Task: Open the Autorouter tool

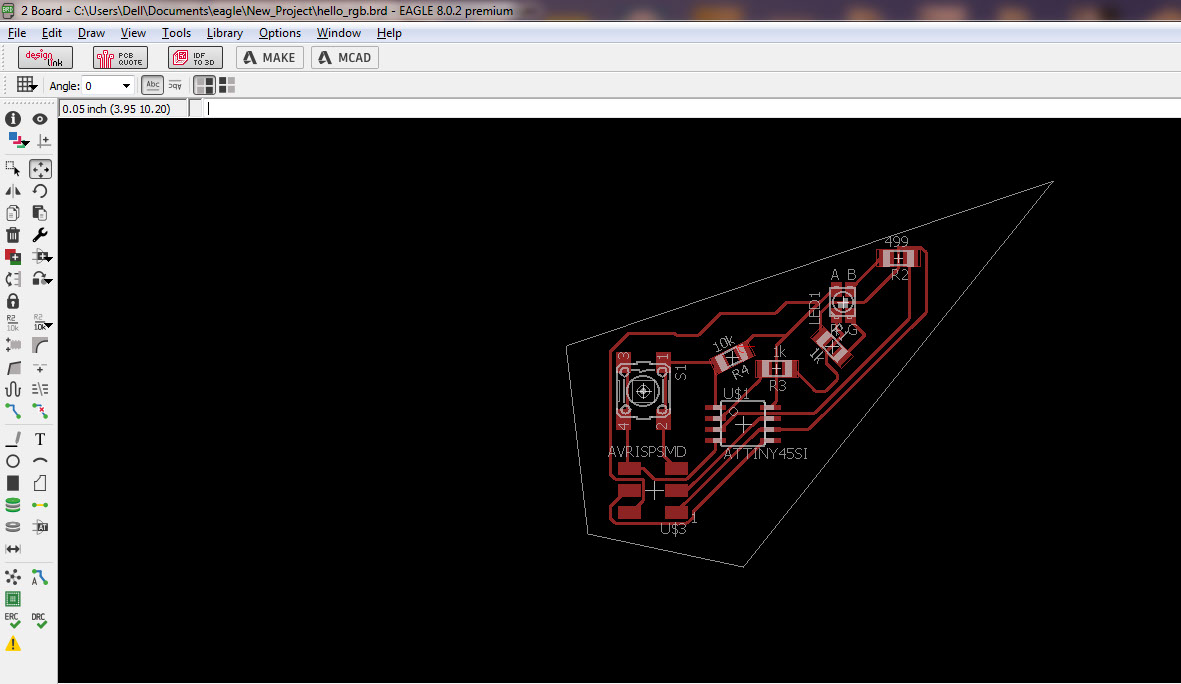Action: click(x=40, y=578)
